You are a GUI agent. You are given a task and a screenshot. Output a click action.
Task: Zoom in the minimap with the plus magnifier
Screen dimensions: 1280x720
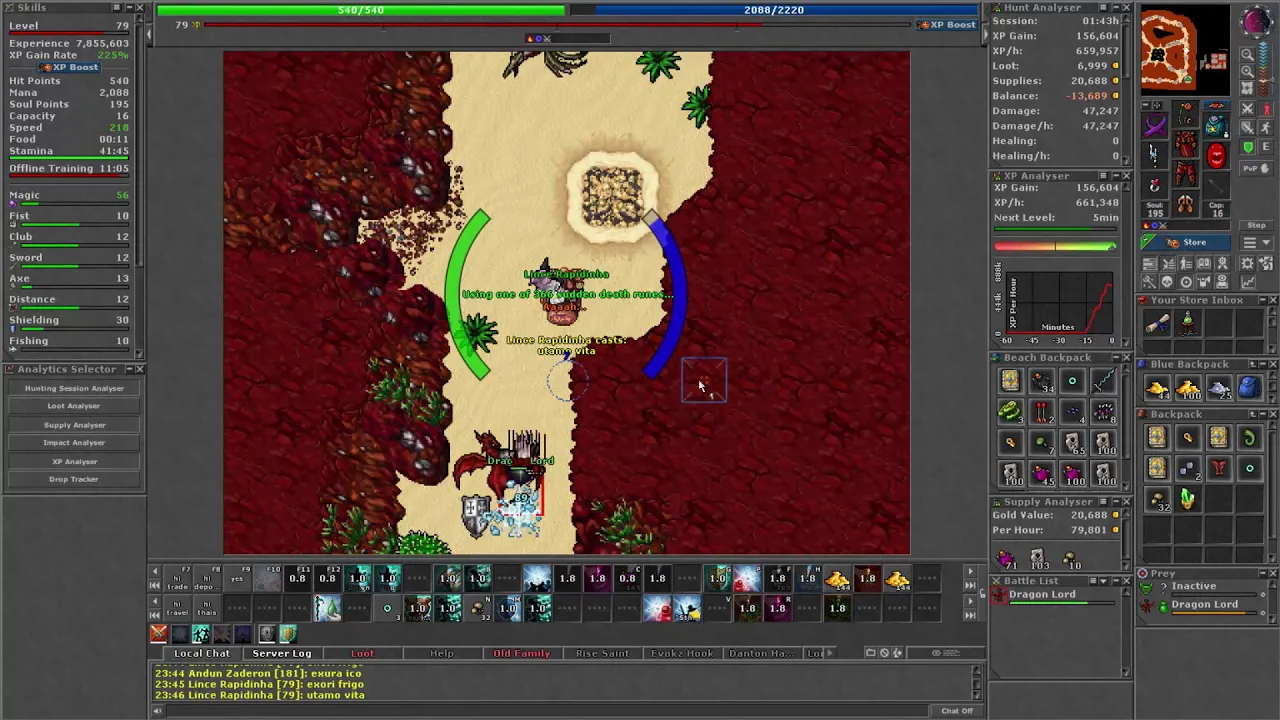pos(1247,72)
